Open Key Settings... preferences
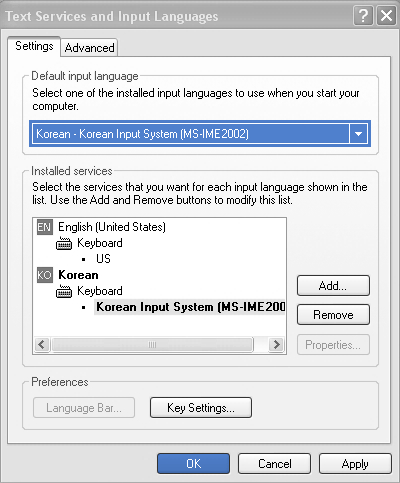The height and width of the screenshot is (483, 400). (x=201, y=408)
